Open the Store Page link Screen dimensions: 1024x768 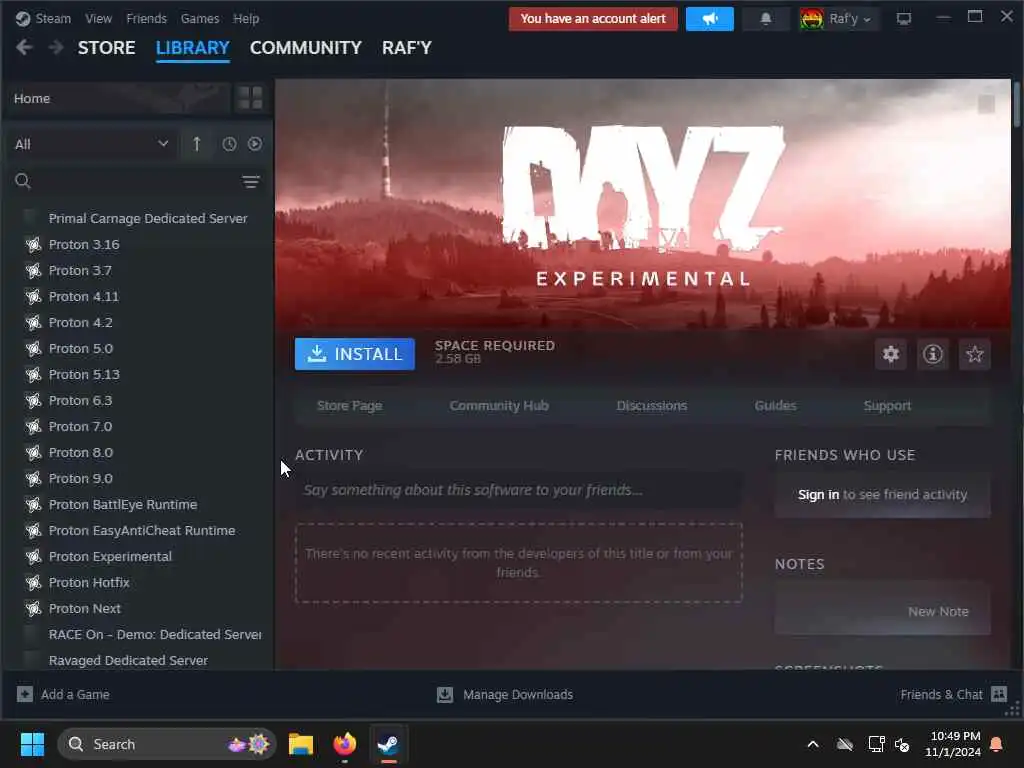pos(349,406)
